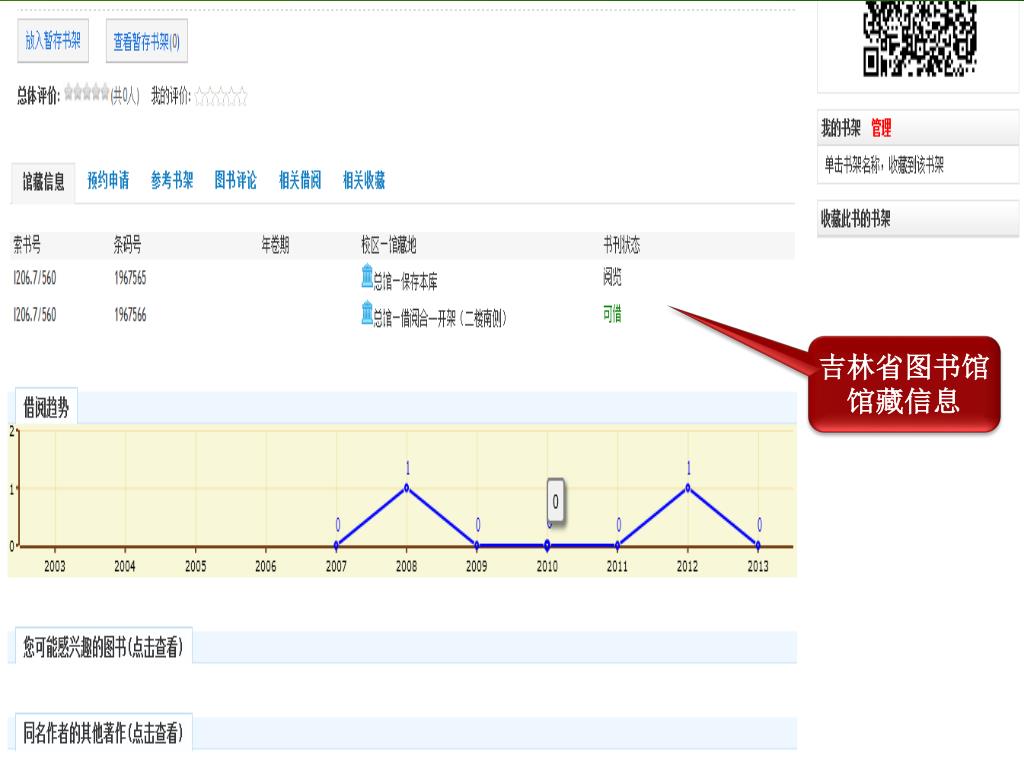Click the QR code image
1024x768 pixels.
[x=920, y=38]
